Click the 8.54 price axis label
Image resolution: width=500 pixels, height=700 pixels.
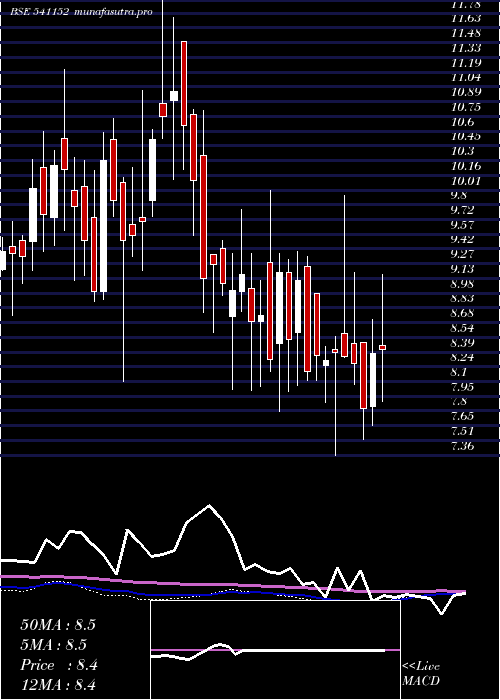(462, 328)
